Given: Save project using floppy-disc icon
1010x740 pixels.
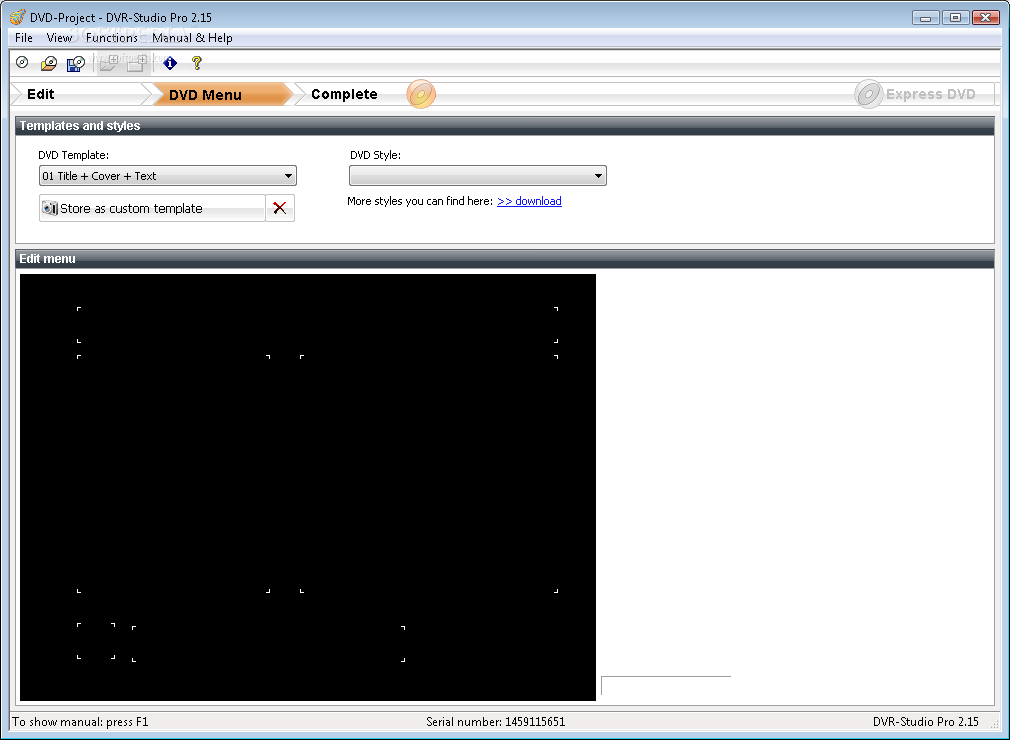Looking at the screenshot, I should click(75, 63).
